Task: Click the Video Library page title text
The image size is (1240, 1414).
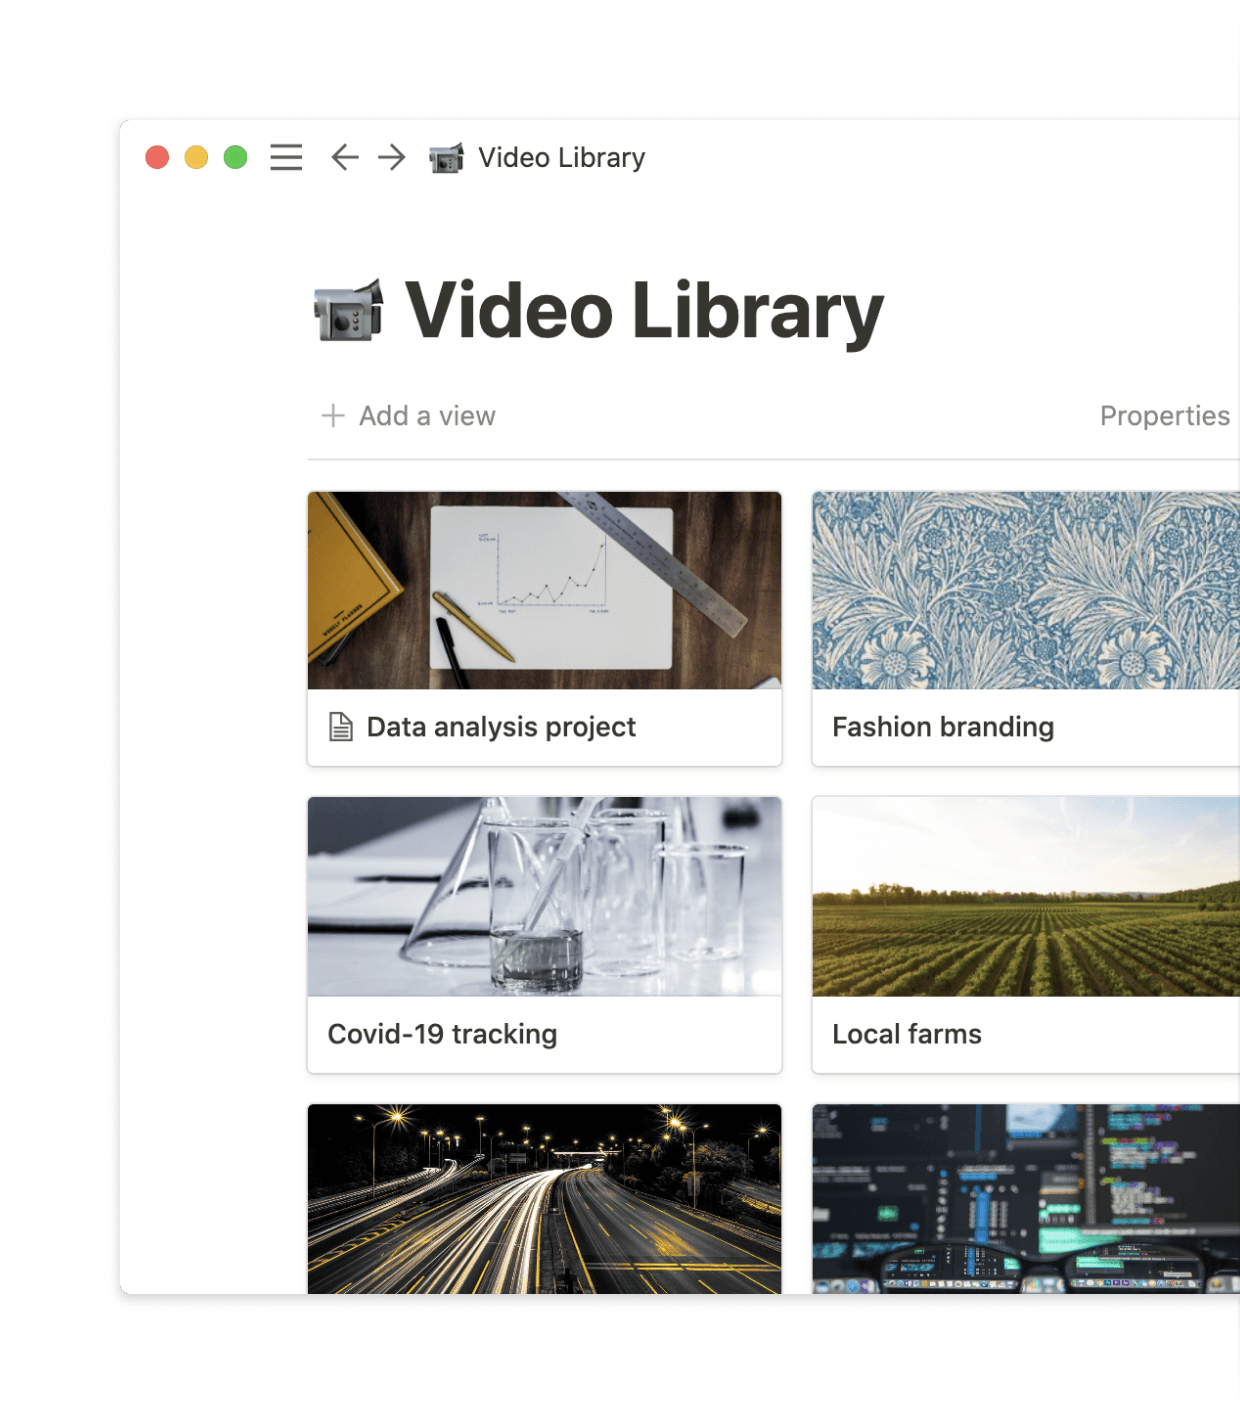Action: (645, 313)
